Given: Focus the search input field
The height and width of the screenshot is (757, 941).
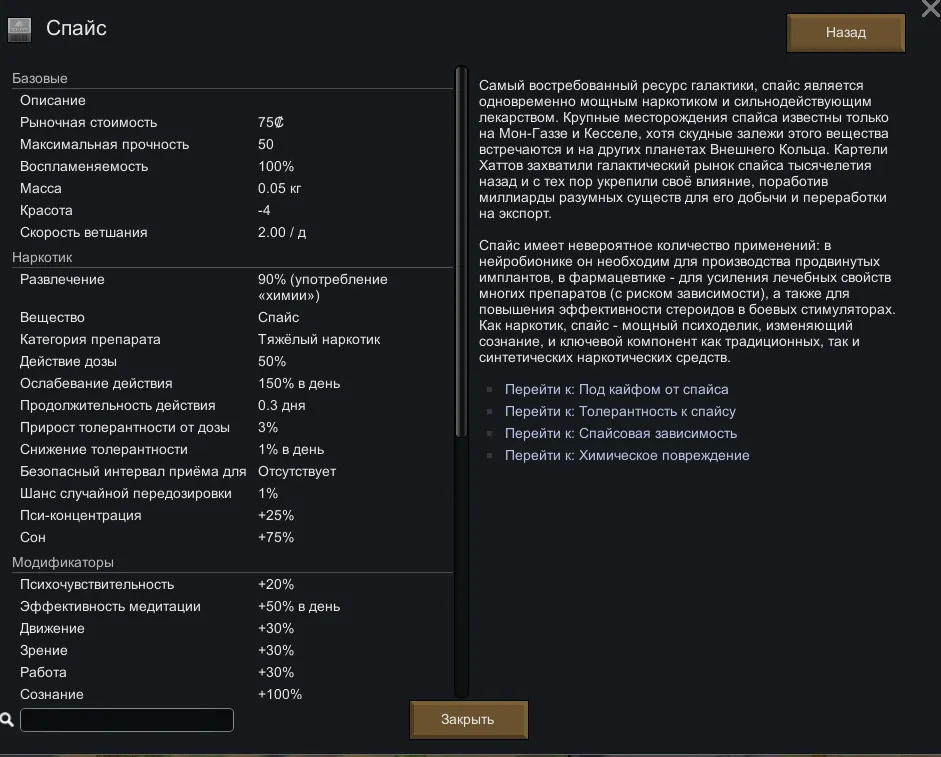Looking at the screenshot, I should (127, 720).
